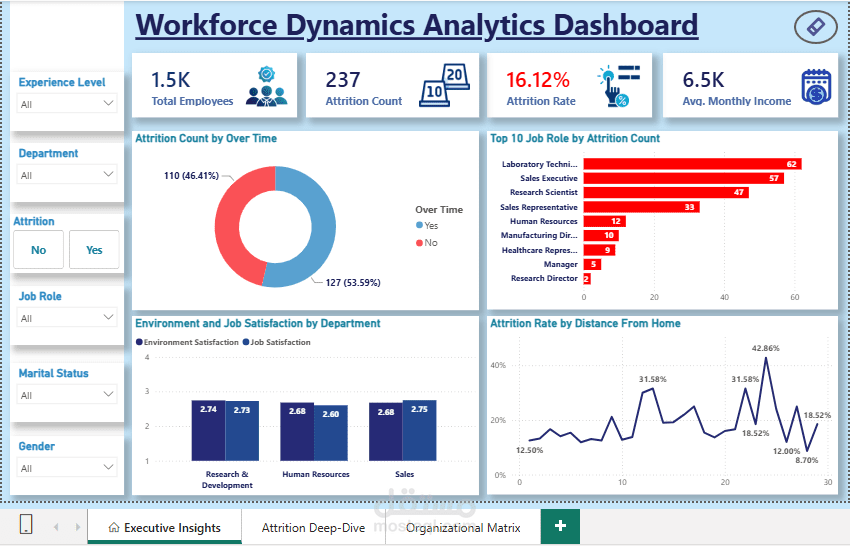Click the 16.12% Attrition Rate value
This screenshot has height=546, width=850.
[538, 80]
